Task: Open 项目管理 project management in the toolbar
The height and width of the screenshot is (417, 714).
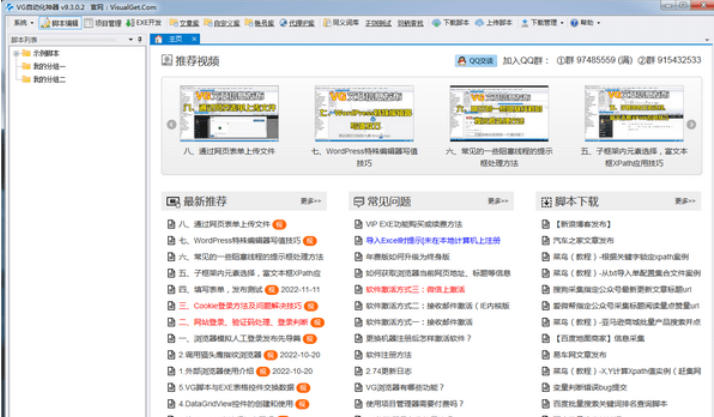Action: [103, 21]
